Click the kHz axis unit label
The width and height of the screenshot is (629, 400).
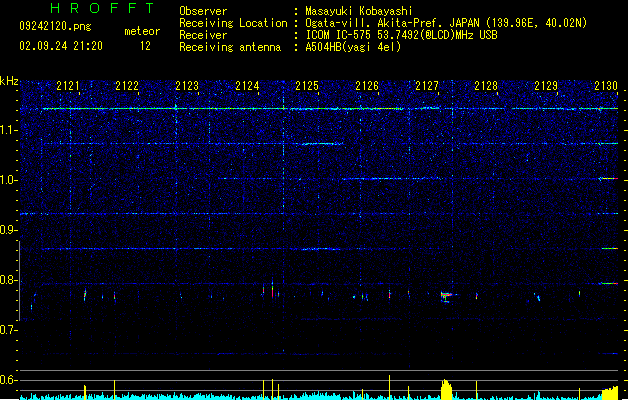(9, 81)
